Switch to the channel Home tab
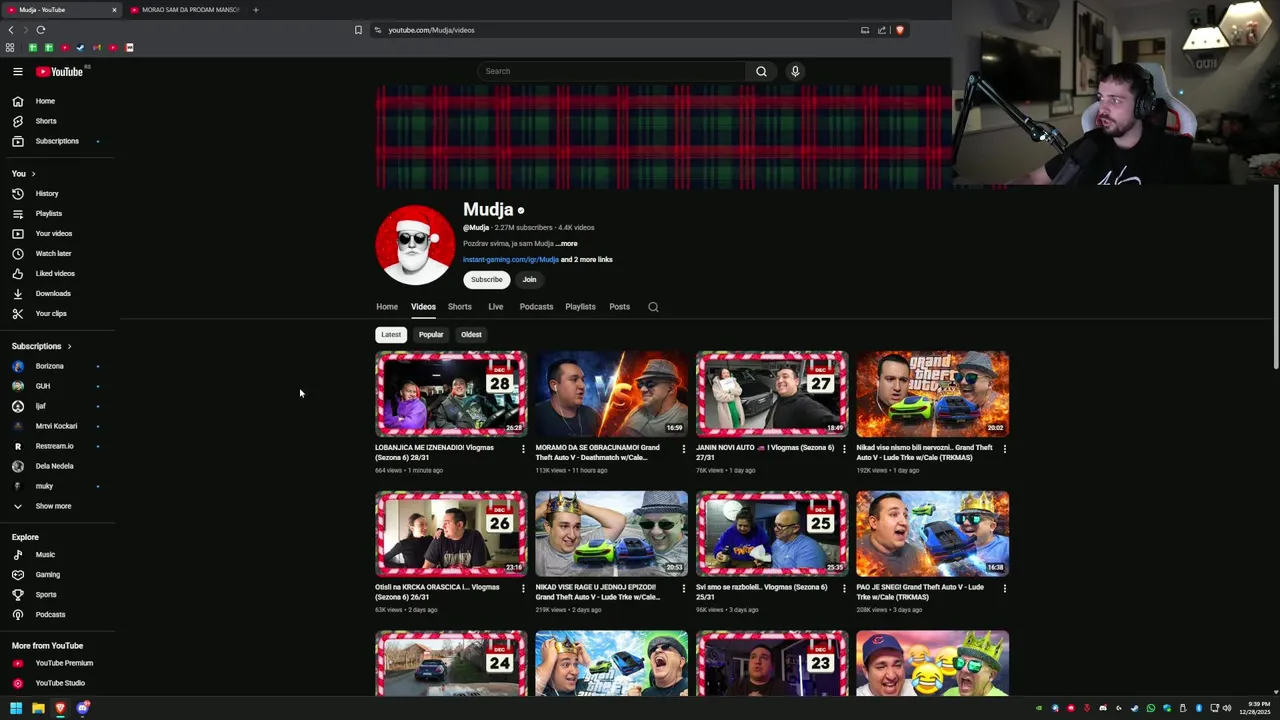Image resolution: width=1280 pixels, height=720 pixels. coord(387,307)
